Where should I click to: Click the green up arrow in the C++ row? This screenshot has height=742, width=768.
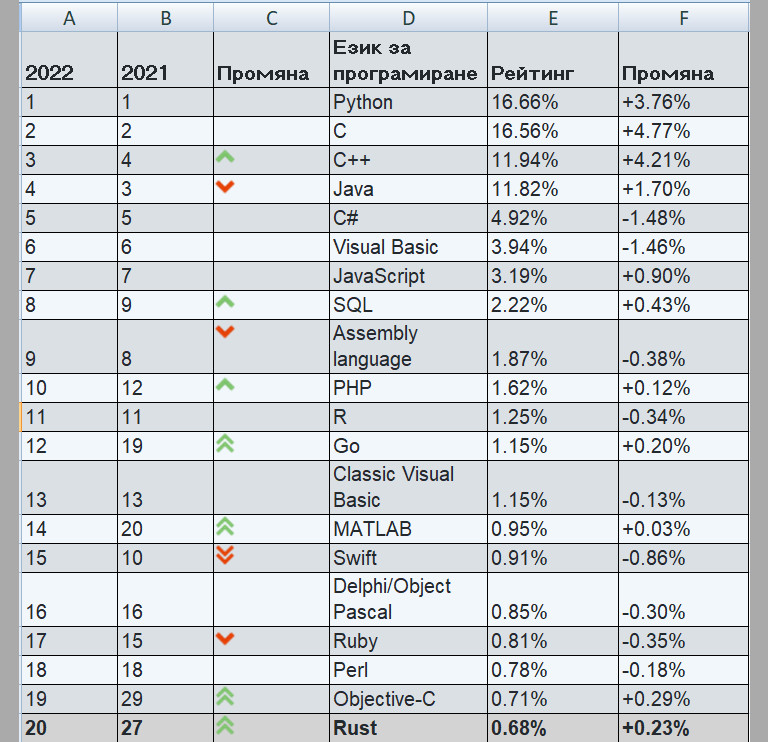pos(226,157)
